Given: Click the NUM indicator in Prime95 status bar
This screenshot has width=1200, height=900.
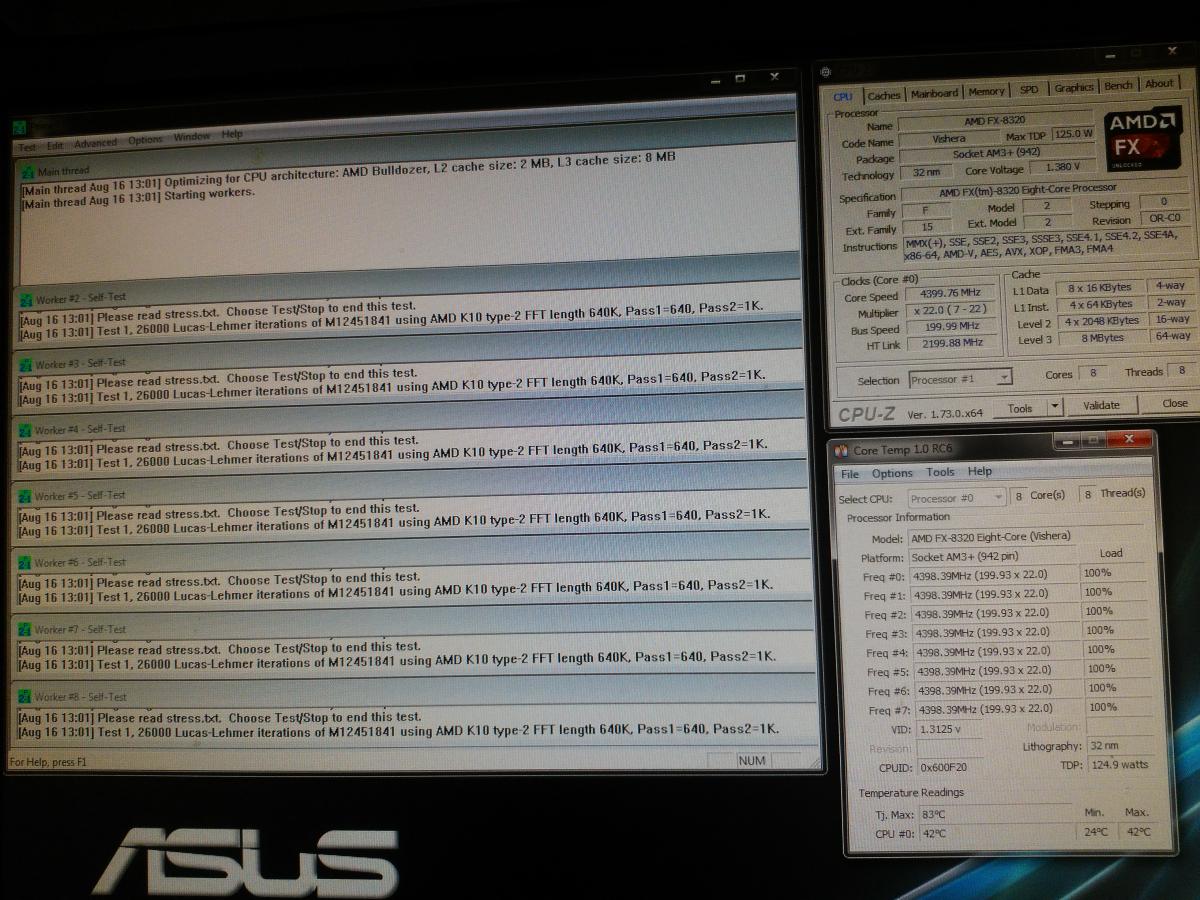Looking at the screenshot, I should (x=752, y=761).
